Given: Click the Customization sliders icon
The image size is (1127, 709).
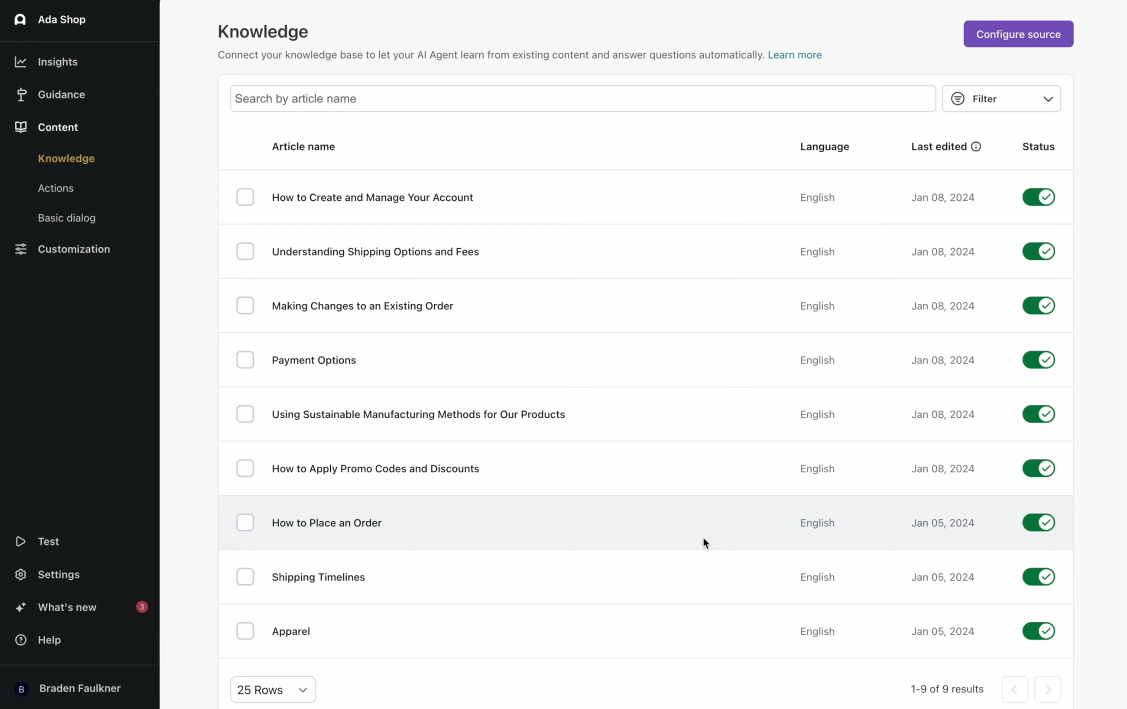Looking at the screenshot, I should (20, 249).
